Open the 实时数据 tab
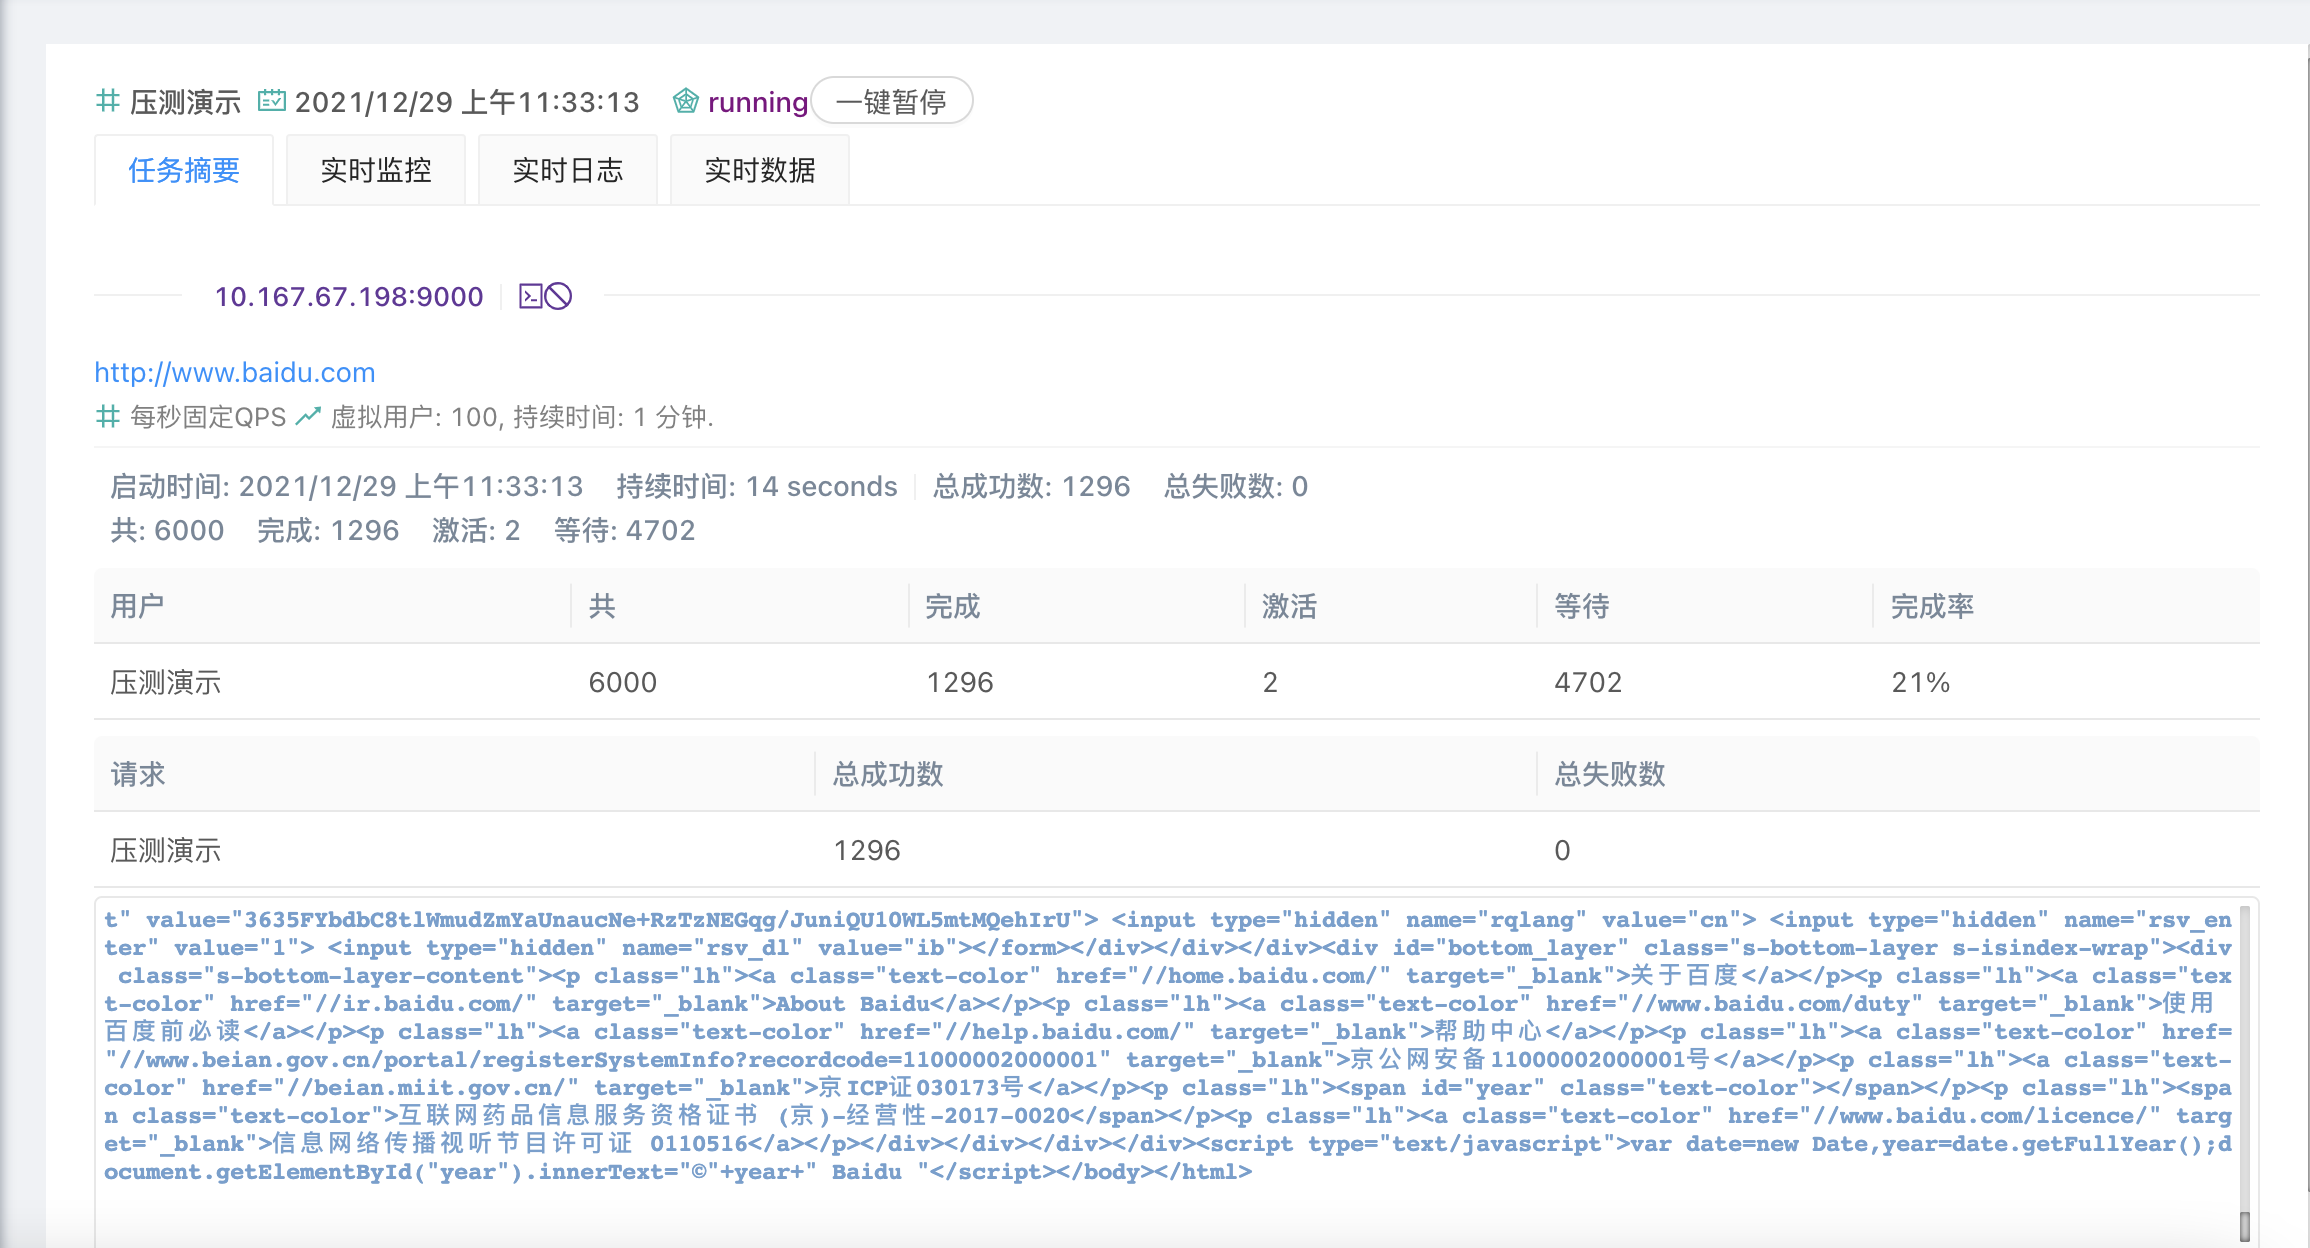The height and width of the screenshot is (1248, 2310). tap(760, 170)
